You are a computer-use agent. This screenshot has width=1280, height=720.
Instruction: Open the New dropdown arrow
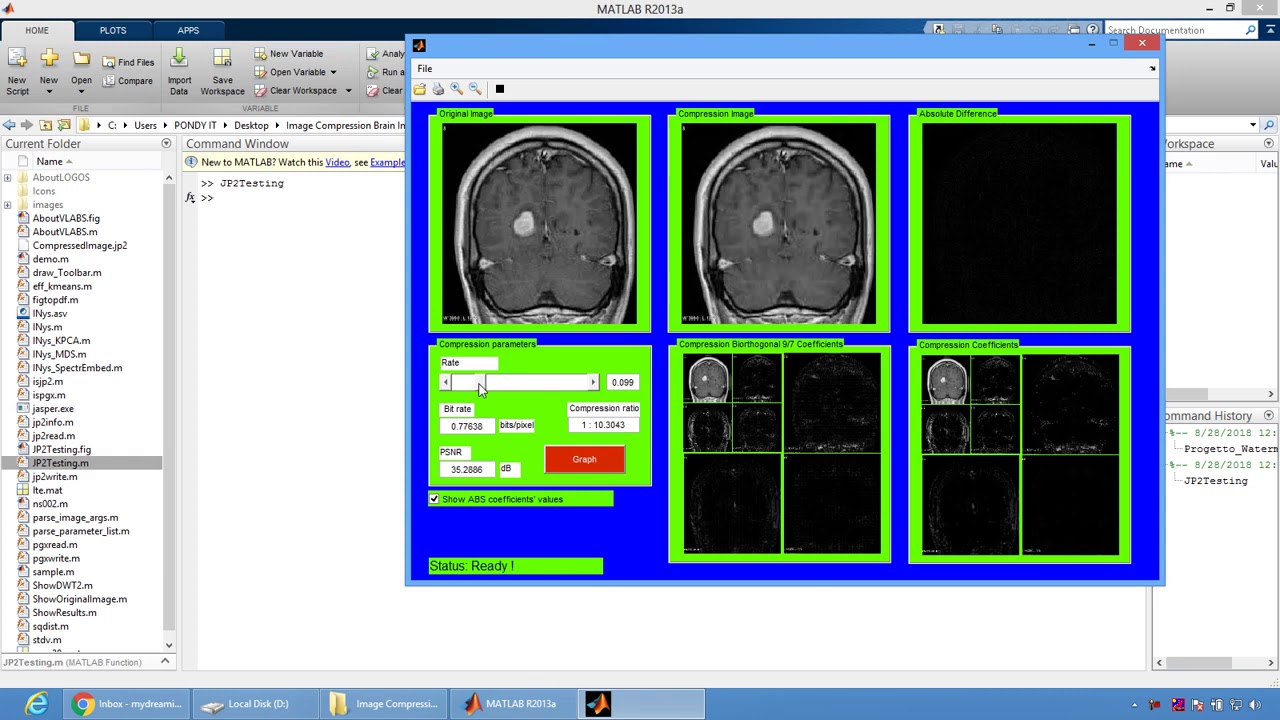tap(48, 92)
